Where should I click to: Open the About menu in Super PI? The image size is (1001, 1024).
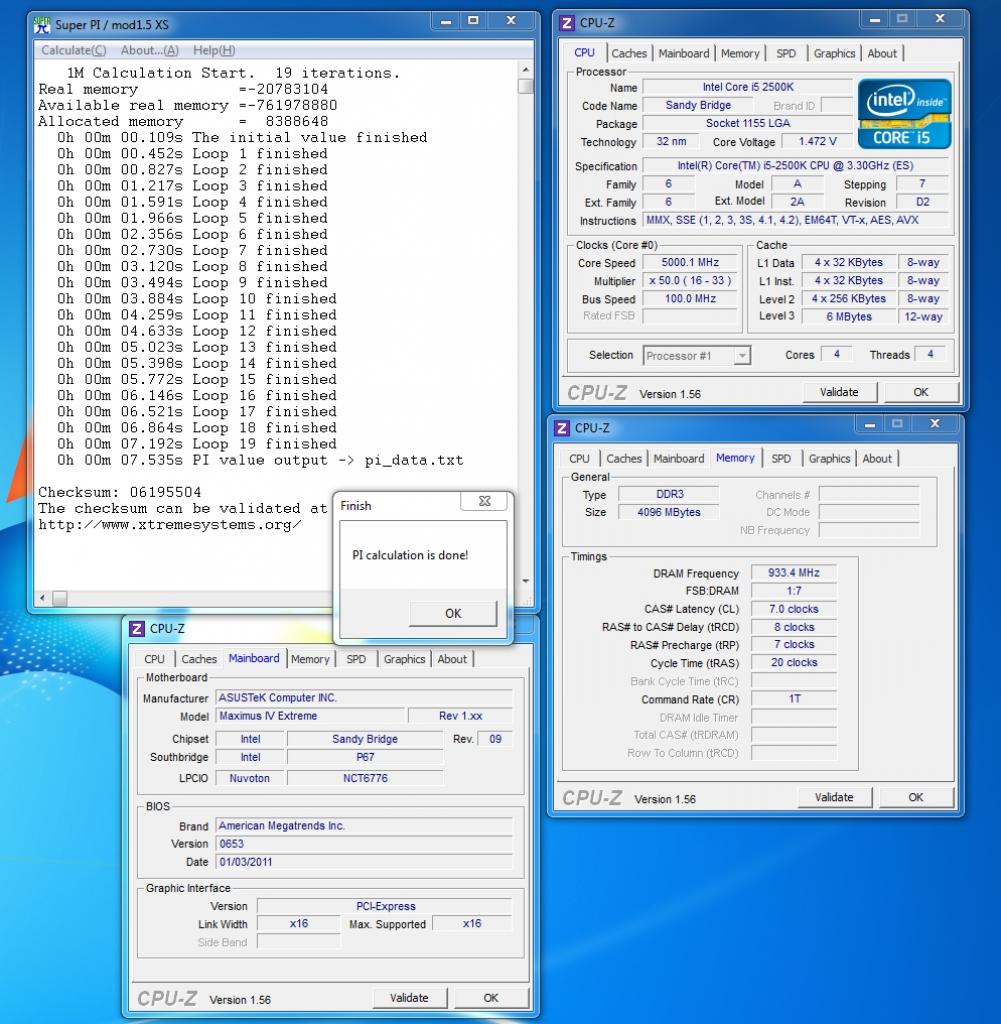[x=150, y=50]
